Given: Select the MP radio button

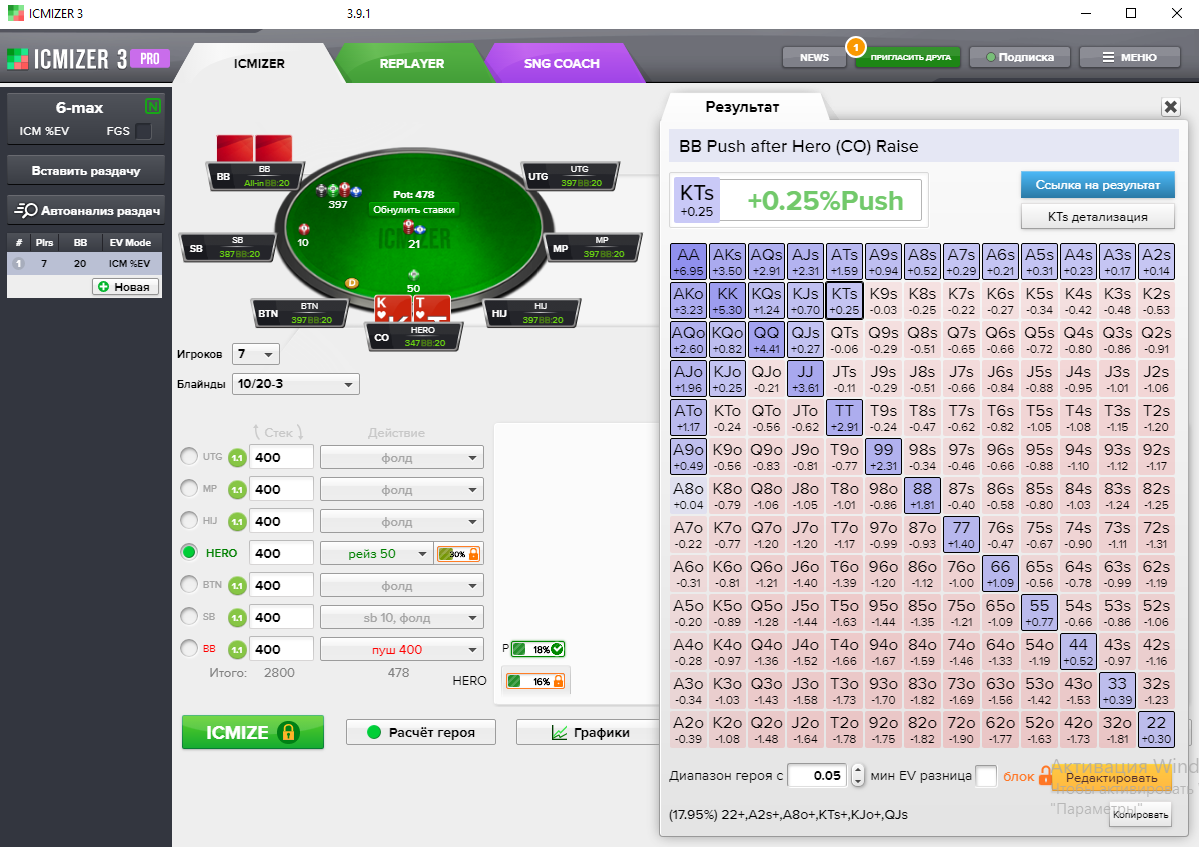Looking at the screenshot, I should (x=189, y=488).
